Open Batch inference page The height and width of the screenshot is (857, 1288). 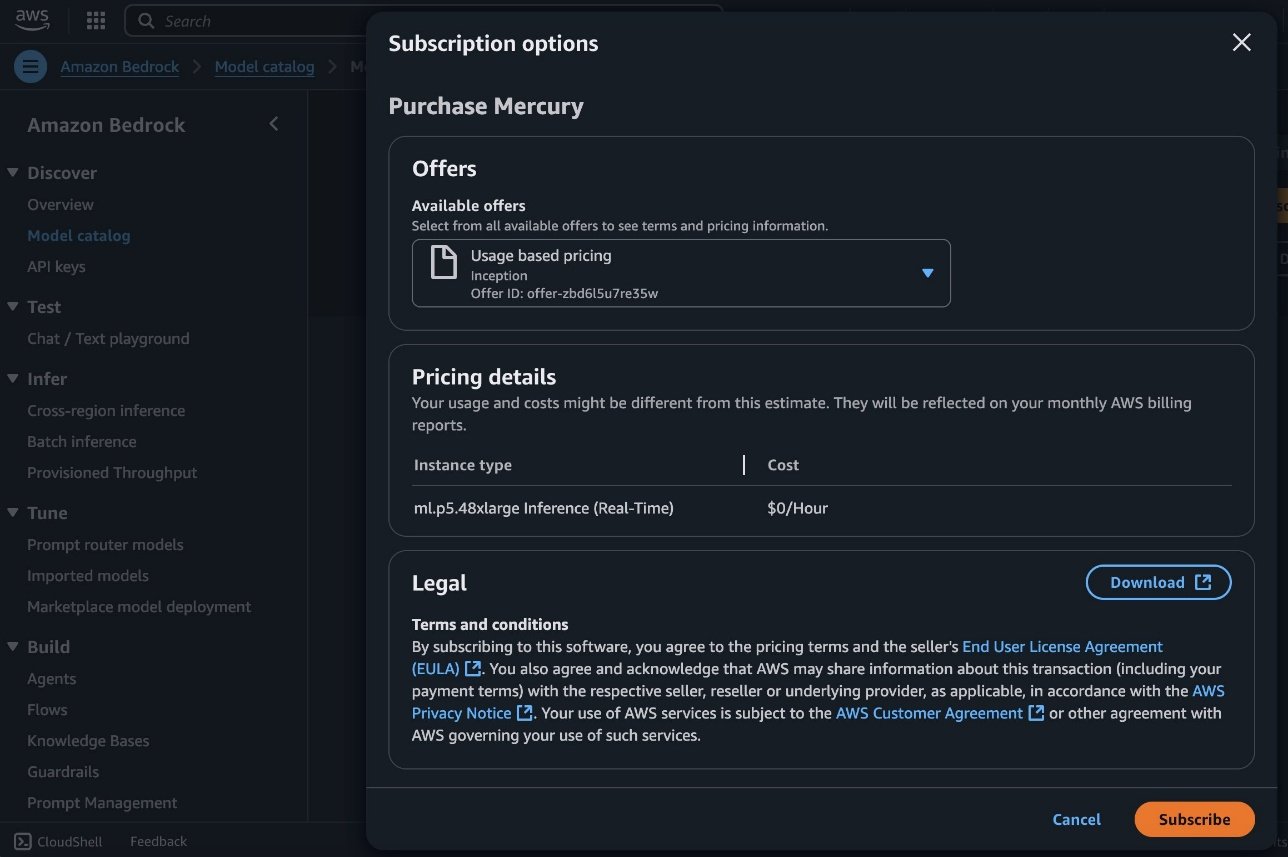(x=82, y=441)
